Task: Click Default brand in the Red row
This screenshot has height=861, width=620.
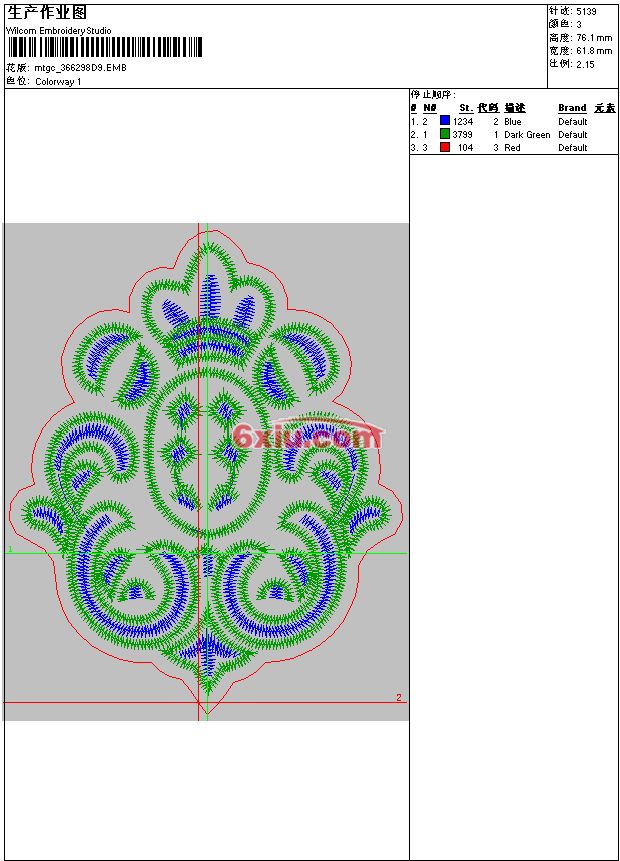Action: (x=572, y=148)
